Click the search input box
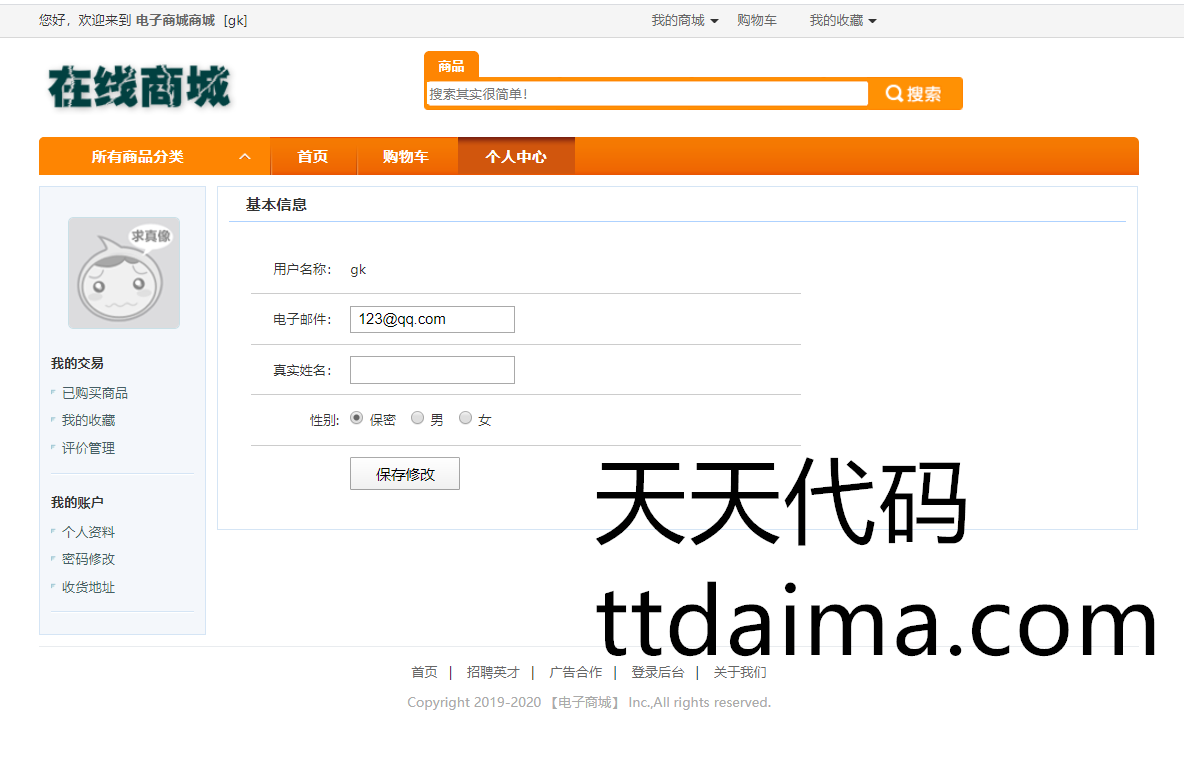This screenshot has height=770, width=1184. coord(647,94)
